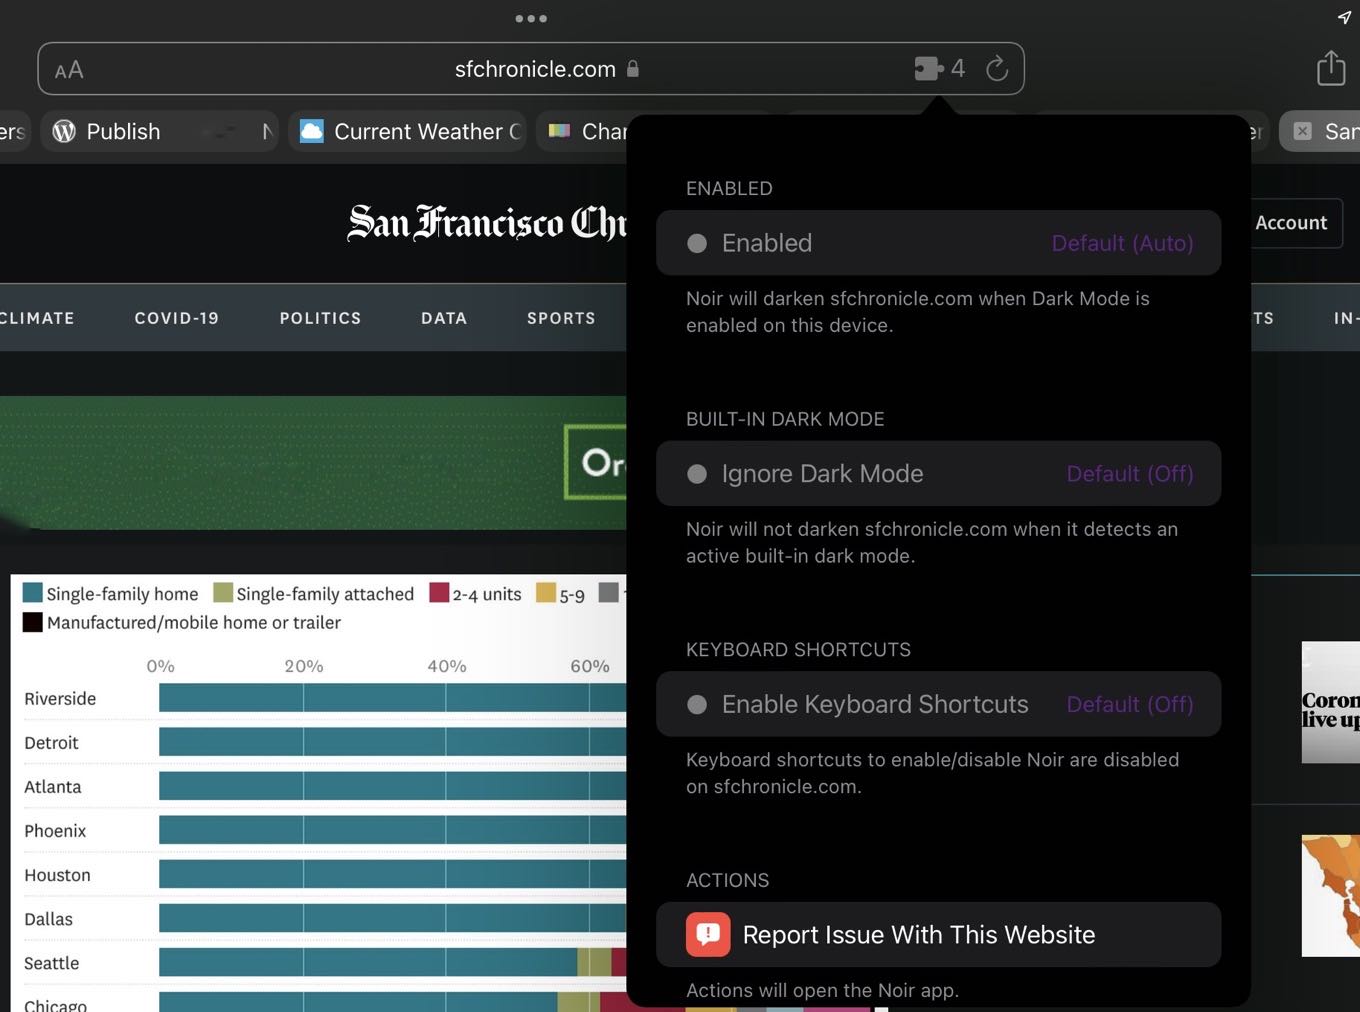Click the cloud icon on Current Weather tab
The image size is (1360, 1012).
(x=311, y=131)
